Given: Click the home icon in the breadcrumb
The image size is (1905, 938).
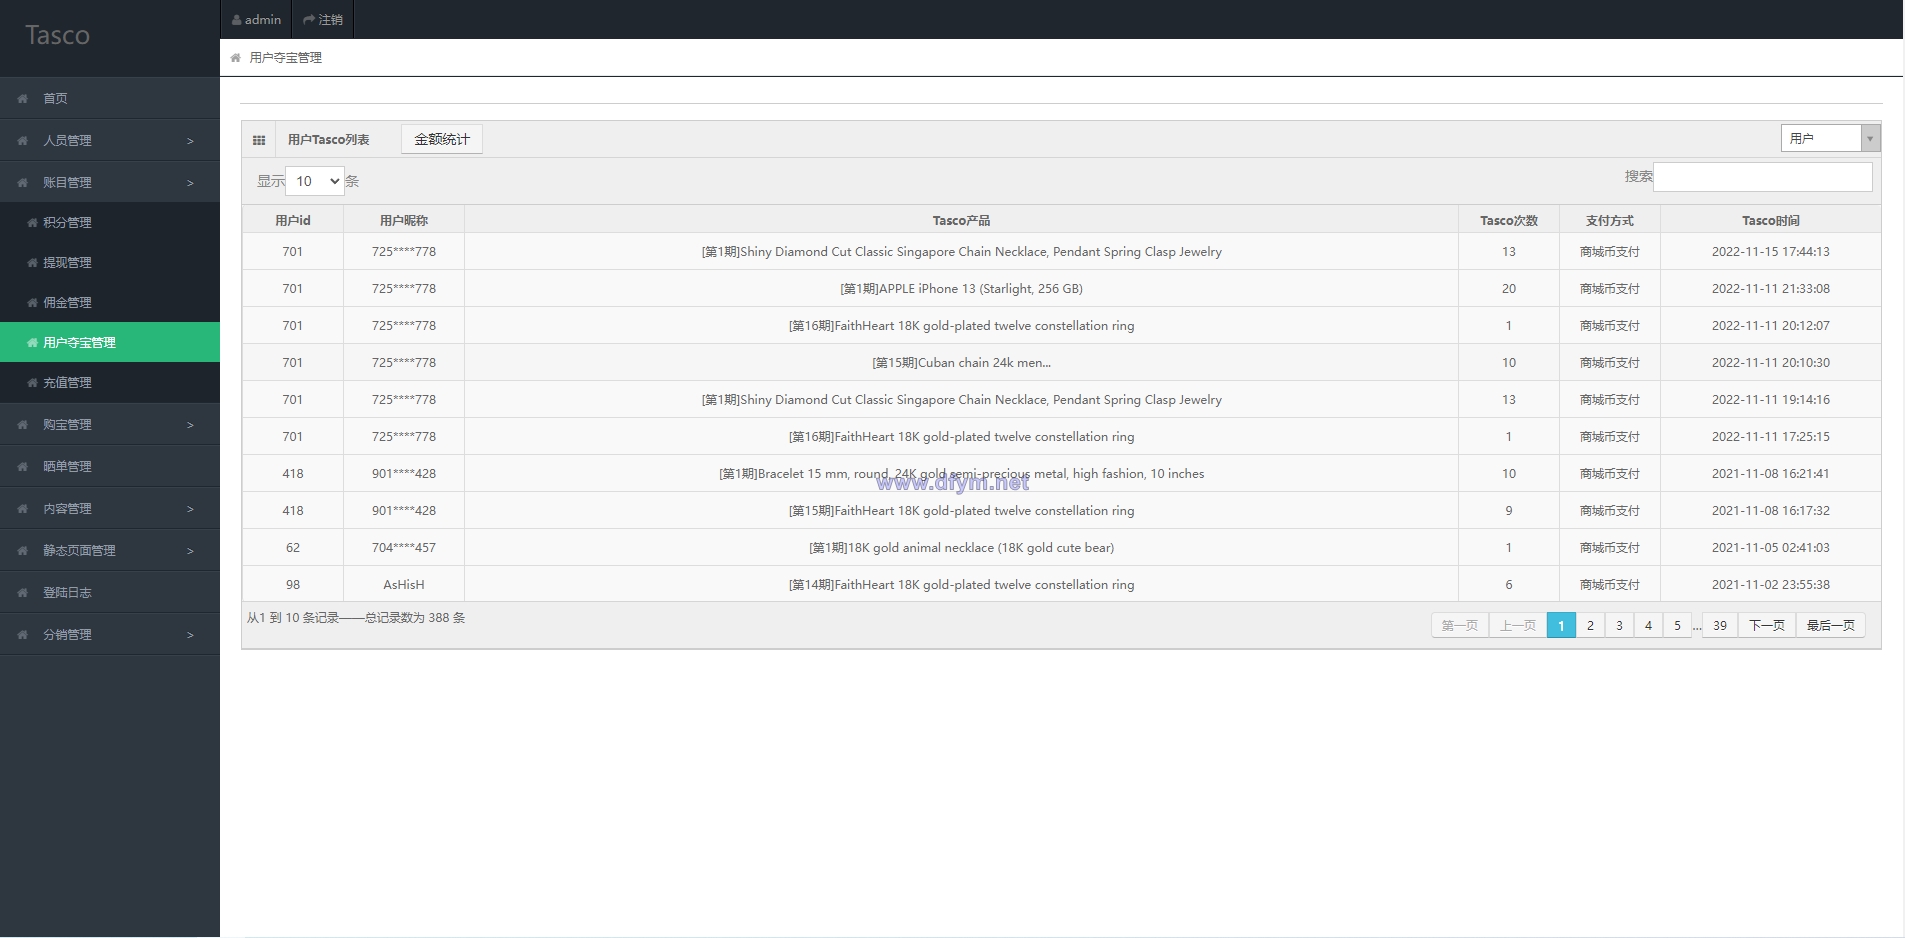Looking at the screenshot, I should (235, 58).
